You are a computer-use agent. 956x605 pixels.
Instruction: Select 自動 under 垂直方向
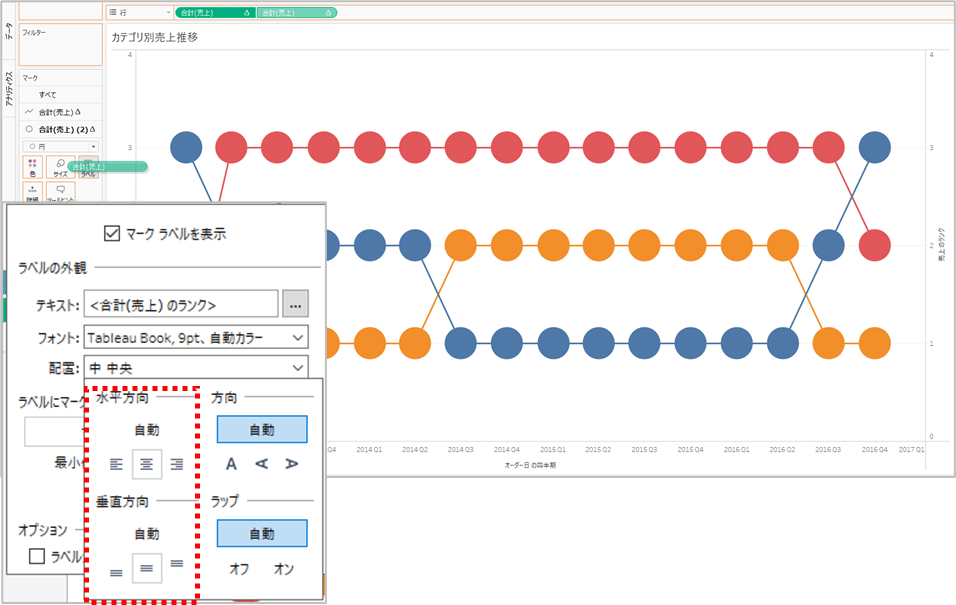pos(147,534)
